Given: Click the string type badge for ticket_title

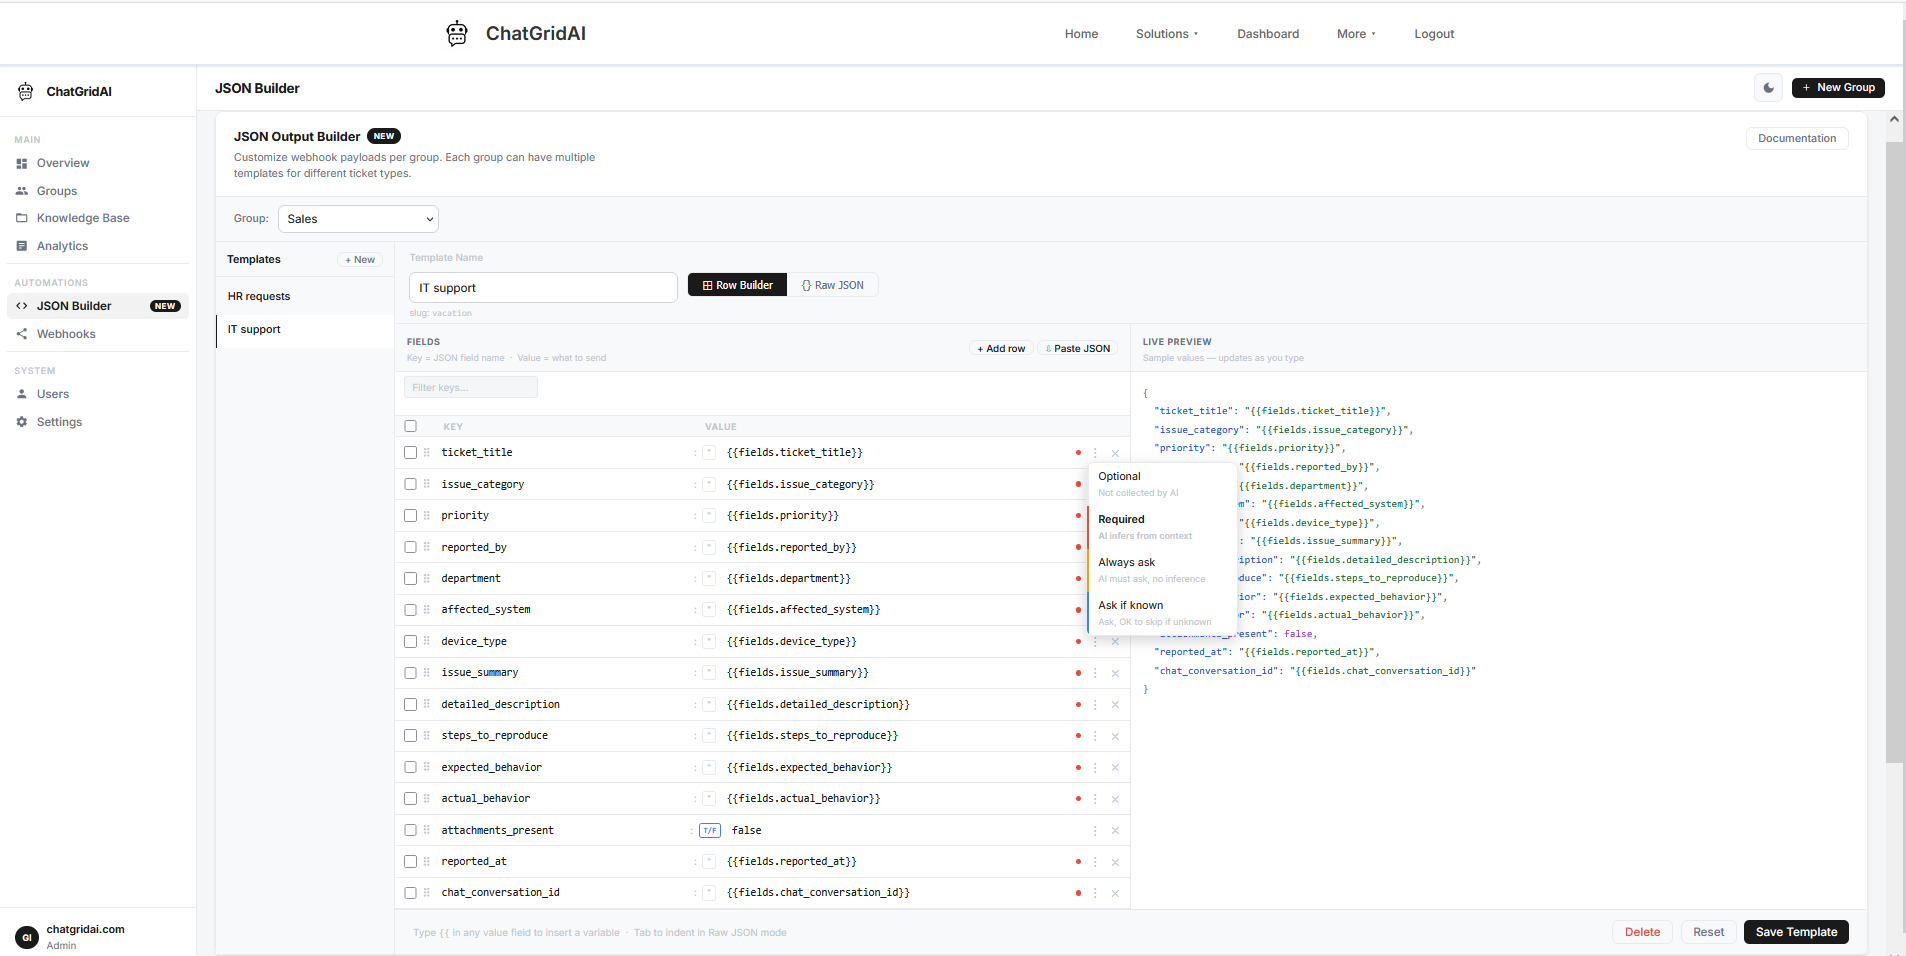Looking at the screenshot, I should (x=709, y=453).
